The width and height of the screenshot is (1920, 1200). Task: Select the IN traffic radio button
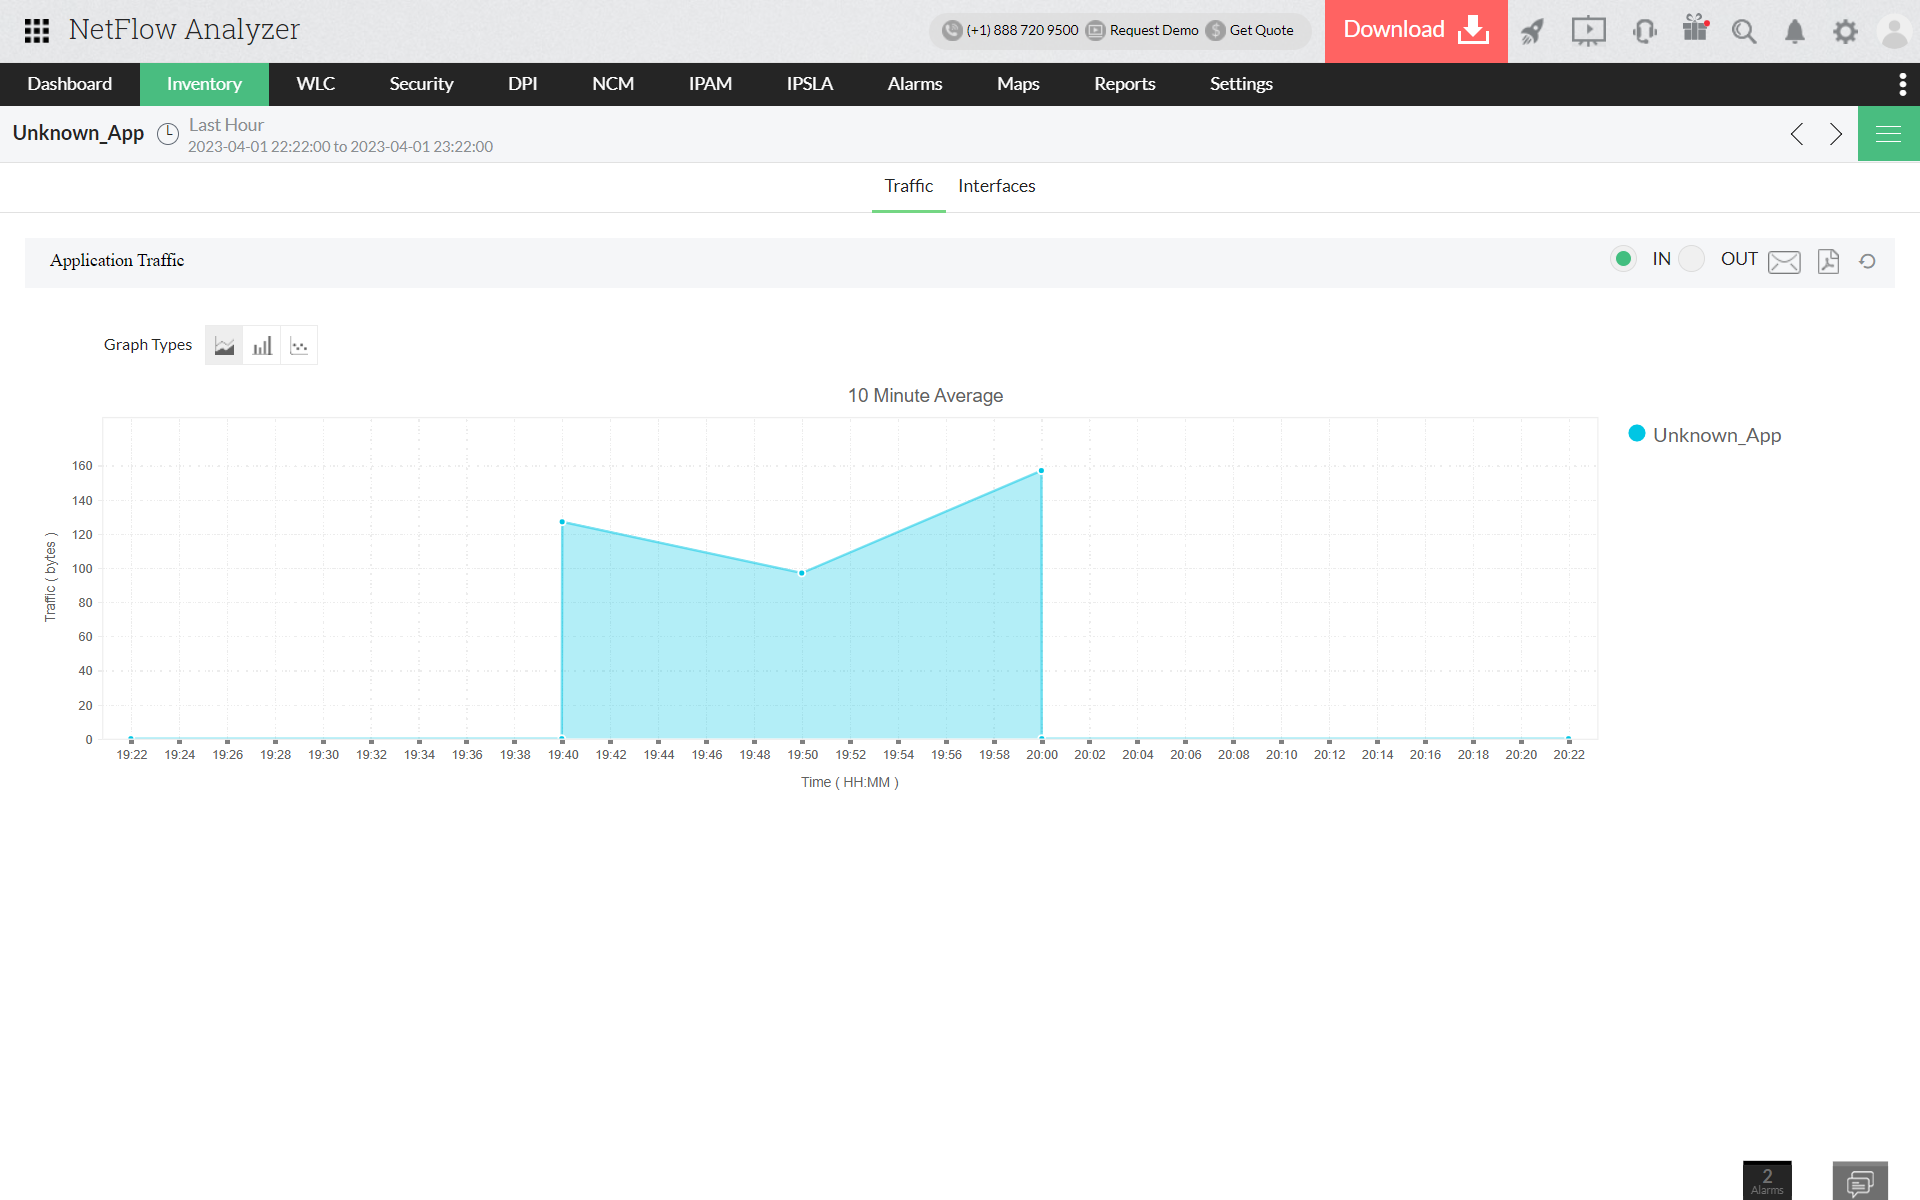point(1624,259)
